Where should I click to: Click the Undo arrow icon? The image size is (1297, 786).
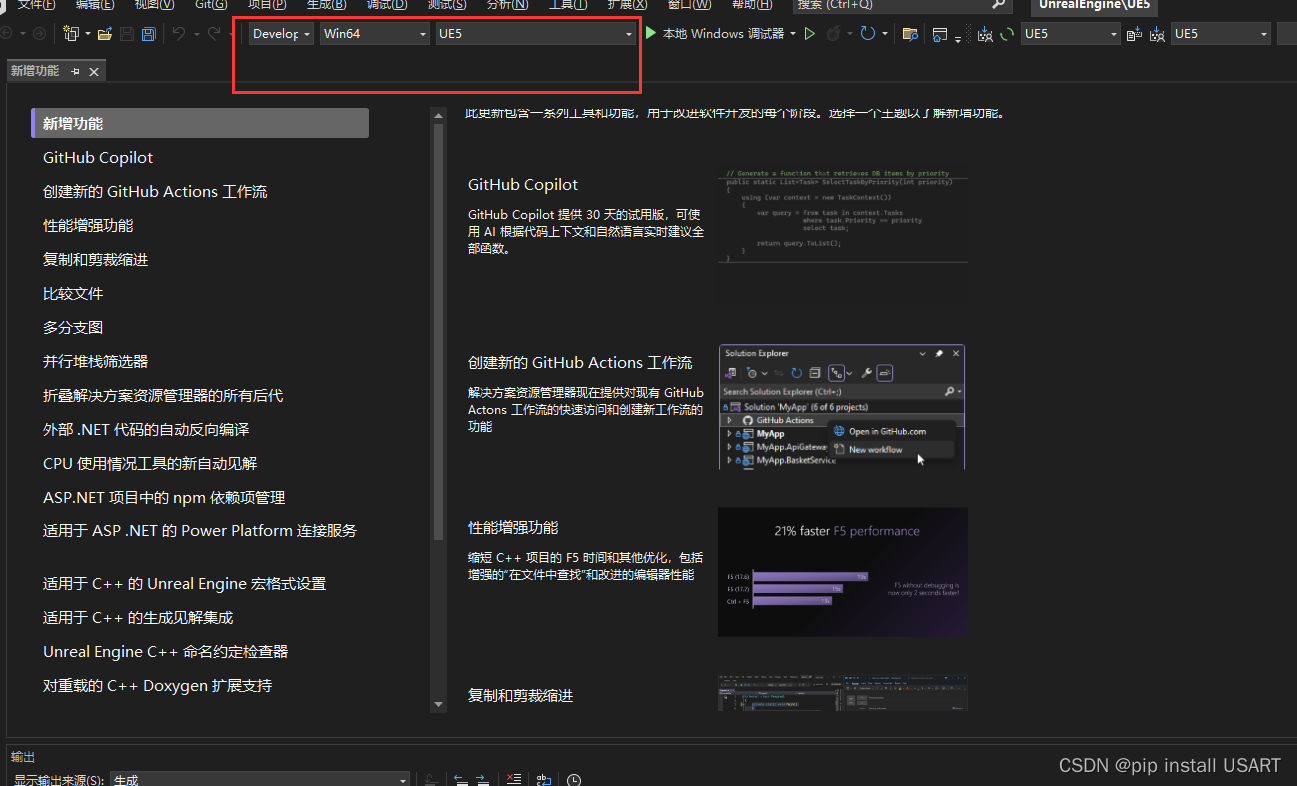(x=178, y=34)
